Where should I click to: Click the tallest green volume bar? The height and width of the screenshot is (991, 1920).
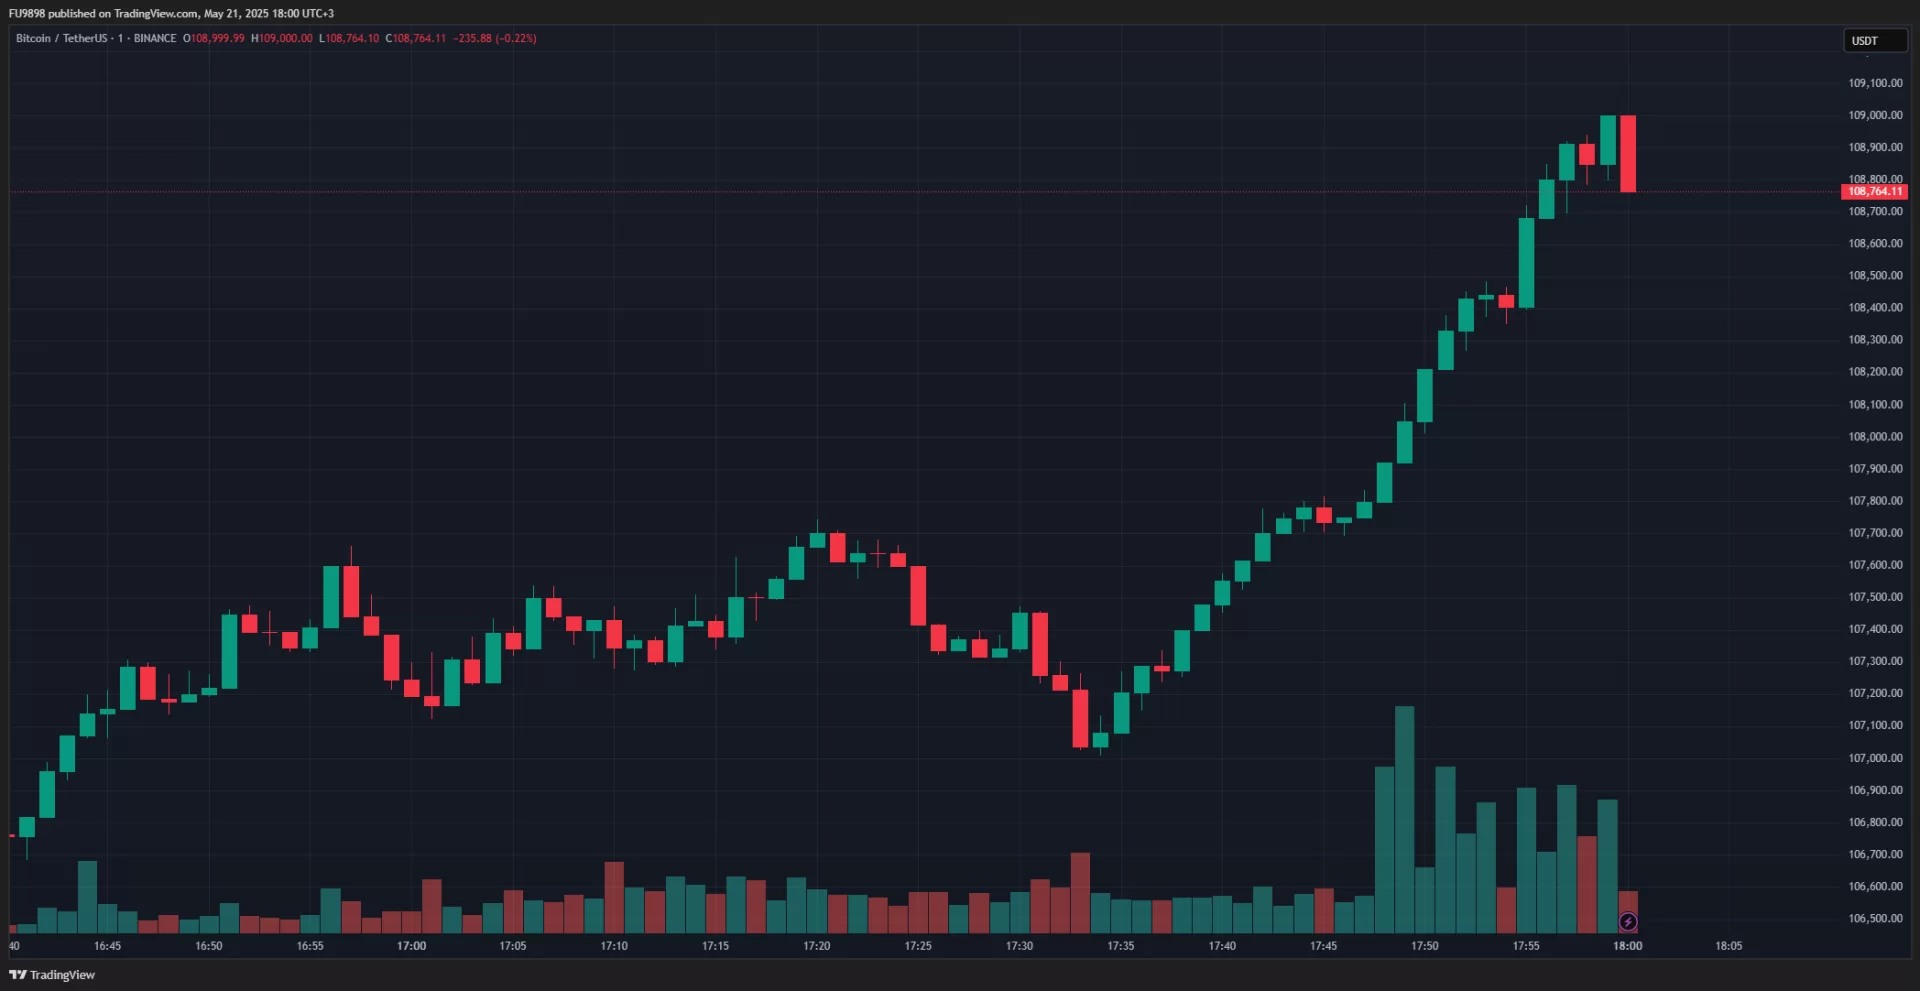(1404, 819)
